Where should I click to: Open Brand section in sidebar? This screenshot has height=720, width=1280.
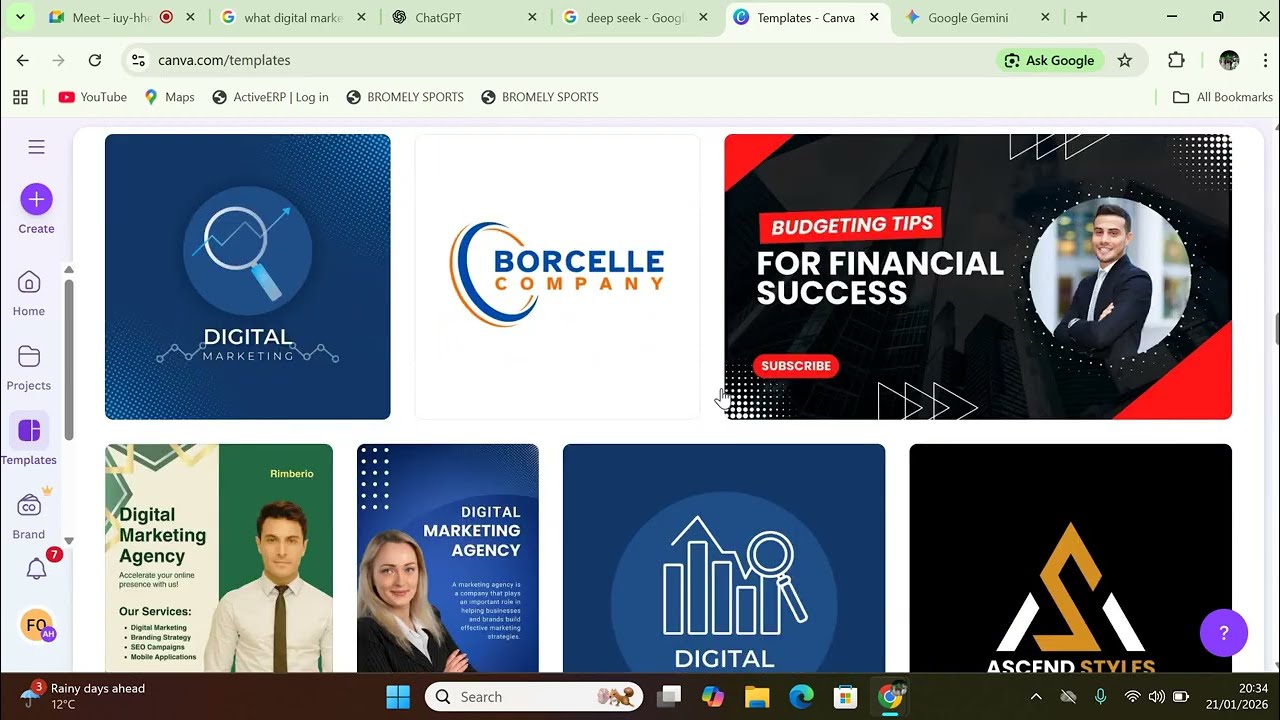coord(29,515)
